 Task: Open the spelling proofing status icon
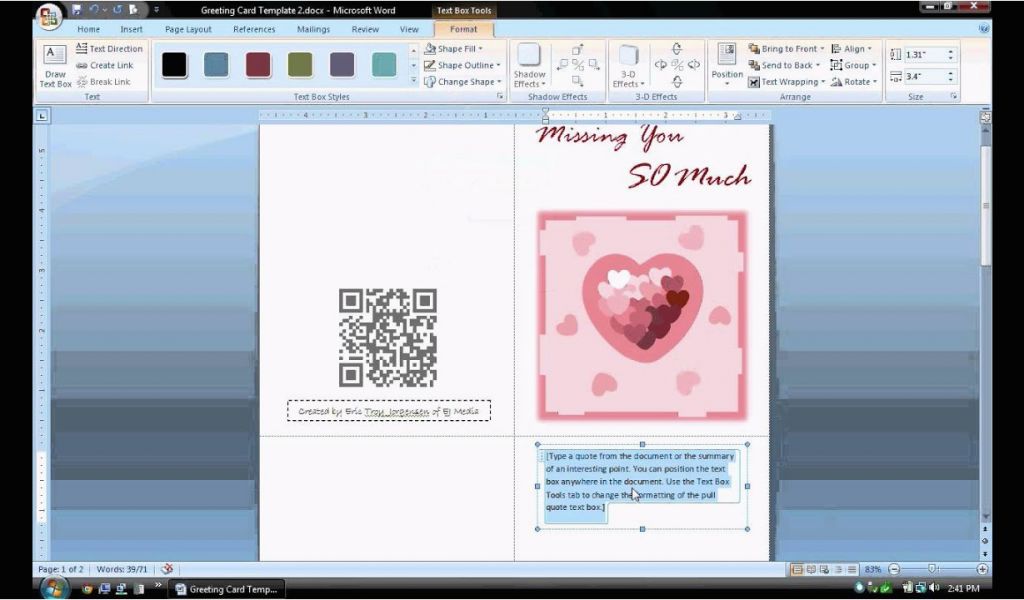[167, 569]
